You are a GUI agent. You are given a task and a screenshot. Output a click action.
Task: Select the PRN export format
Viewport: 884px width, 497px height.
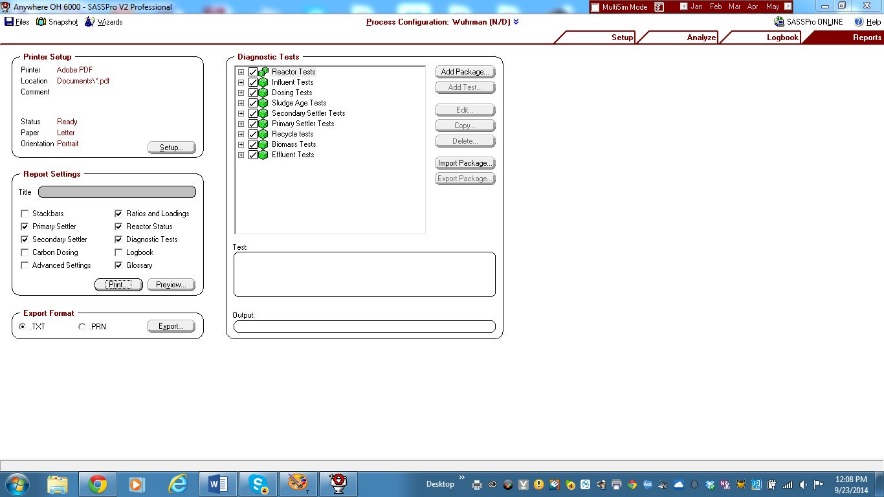click(82, 327)
